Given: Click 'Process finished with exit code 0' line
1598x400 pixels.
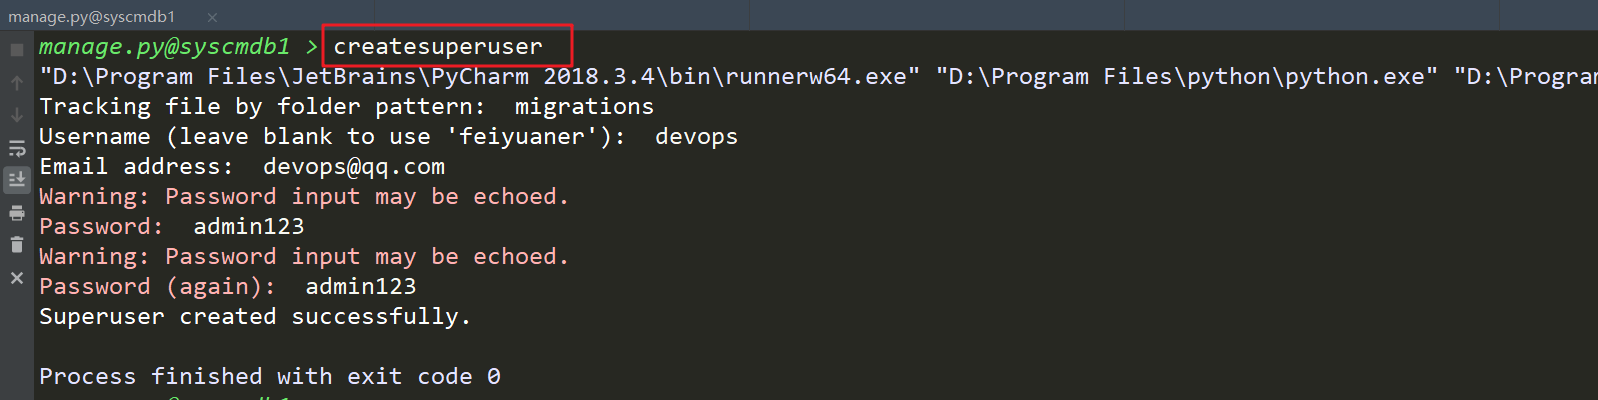Looking at the screenshot, I should point(269,377).
